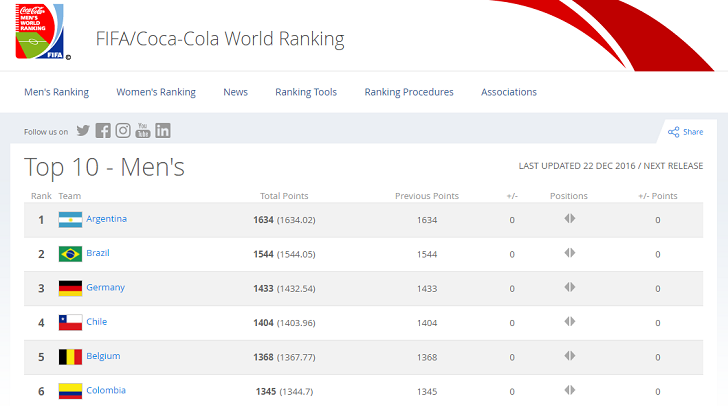Click the Team column header
728x406 pixels.
(70, 196)
